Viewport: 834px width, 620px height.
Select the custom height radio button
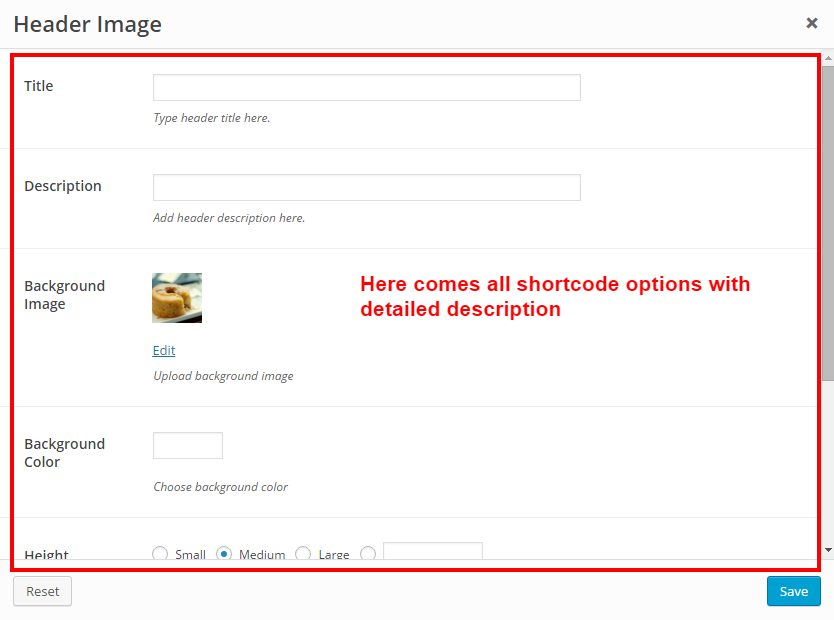pos(368,554)
